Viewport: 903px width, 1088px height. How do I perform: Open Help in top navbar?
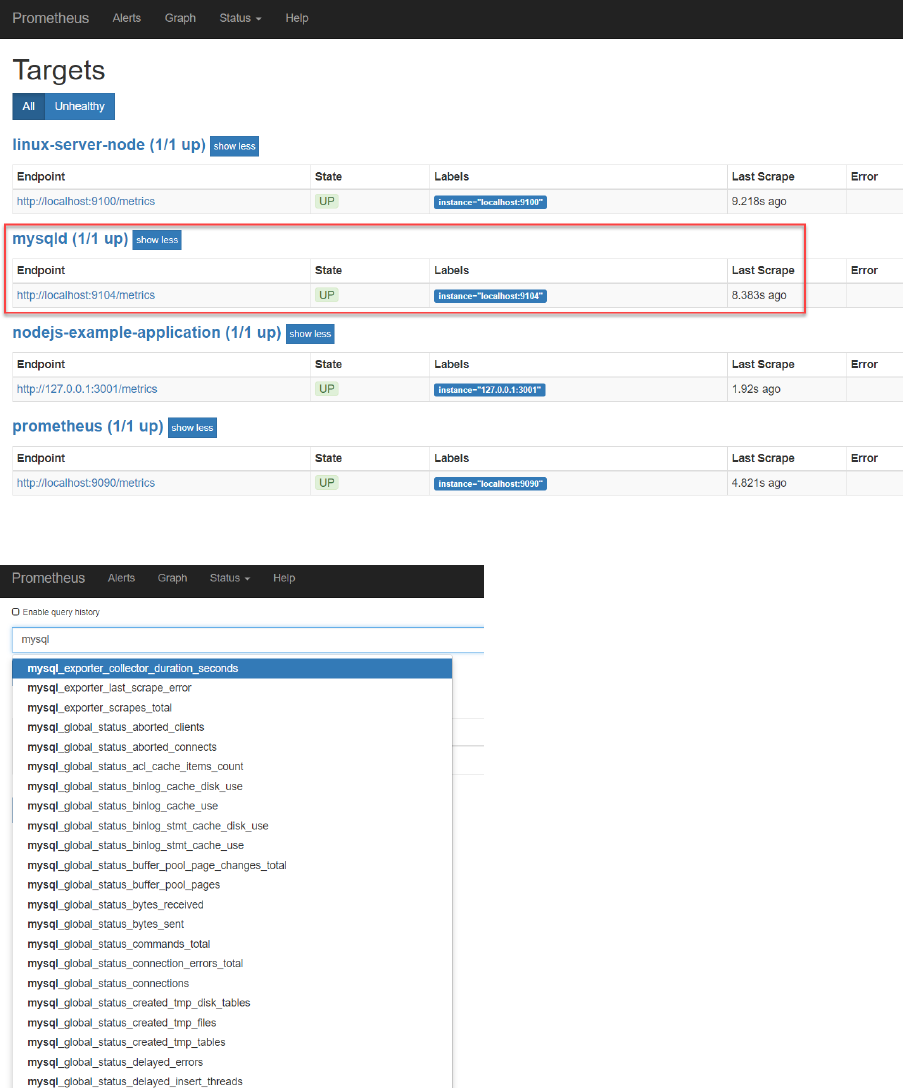pyautogui.click(x=296, y=18)
